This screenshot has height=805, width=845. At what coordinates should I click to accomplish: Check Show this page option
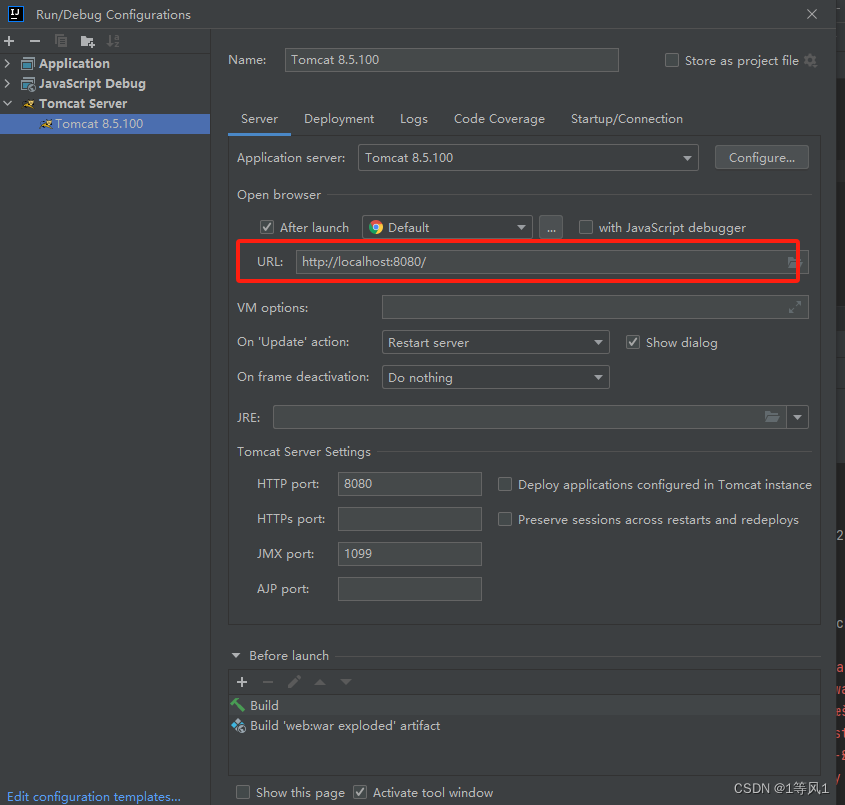243,792
